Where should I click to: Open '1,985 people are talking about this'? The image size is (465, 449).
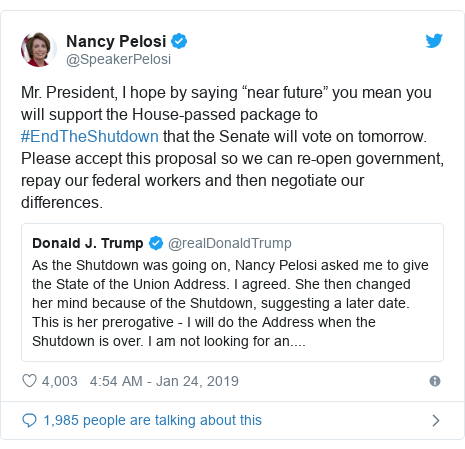click(x=153, y=420)
